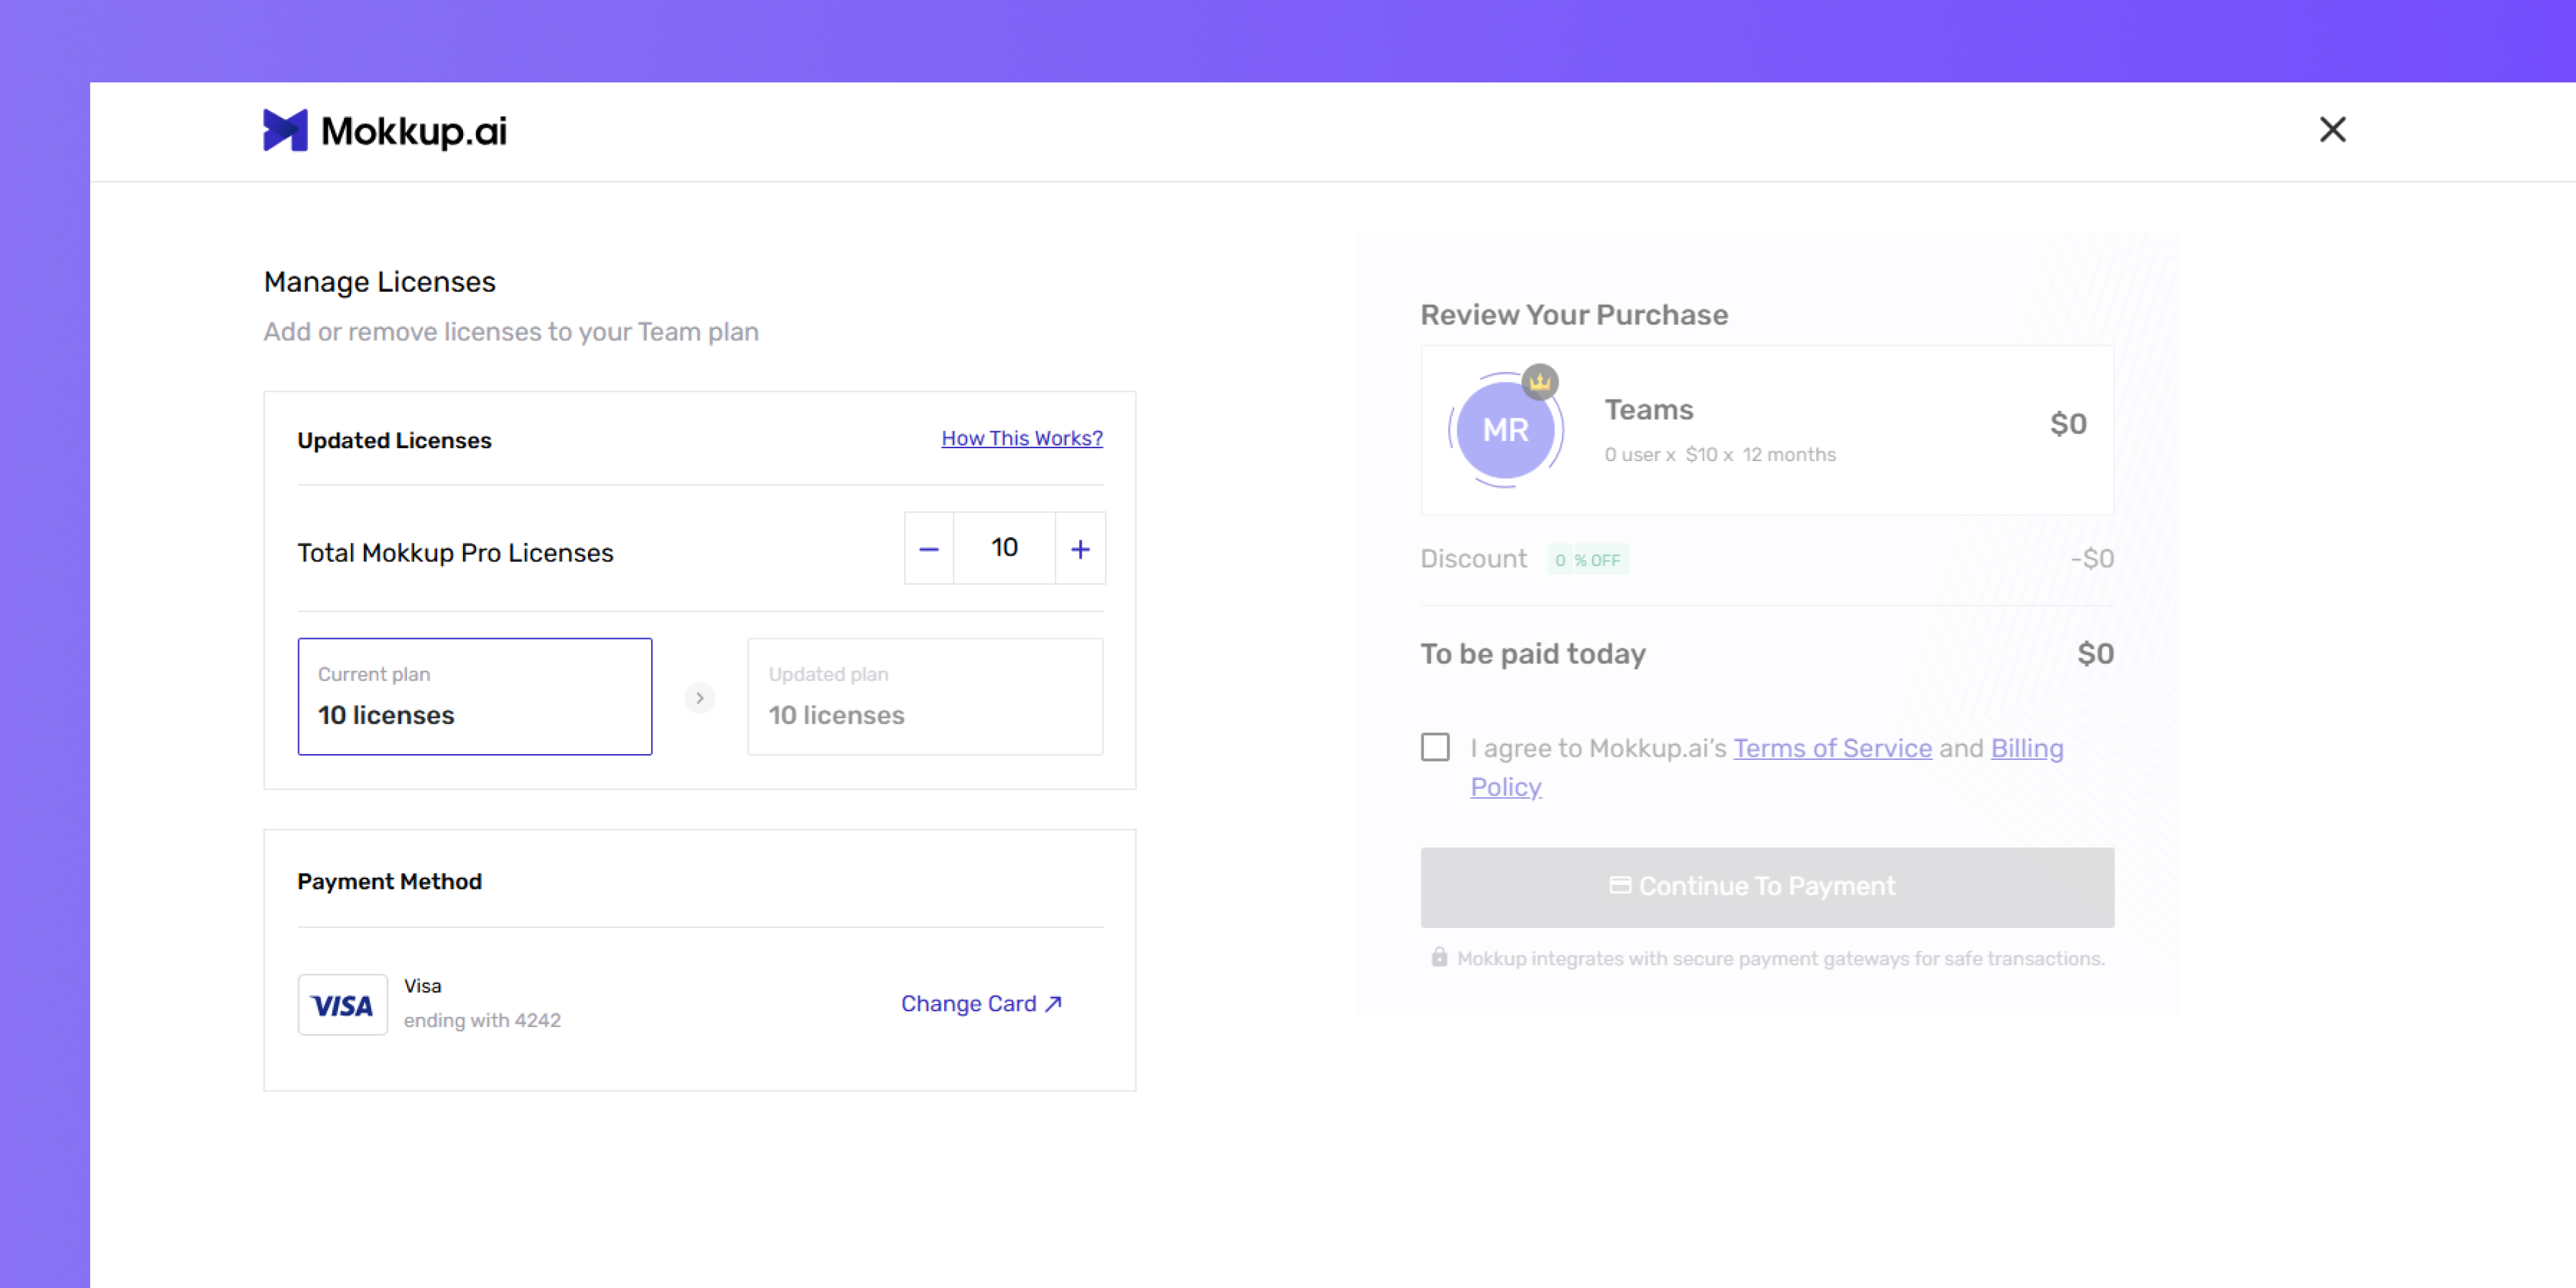Click the chevron arrow between plan cards
The width and height of the screenshot is (2576, 1288).
point(700,697)
